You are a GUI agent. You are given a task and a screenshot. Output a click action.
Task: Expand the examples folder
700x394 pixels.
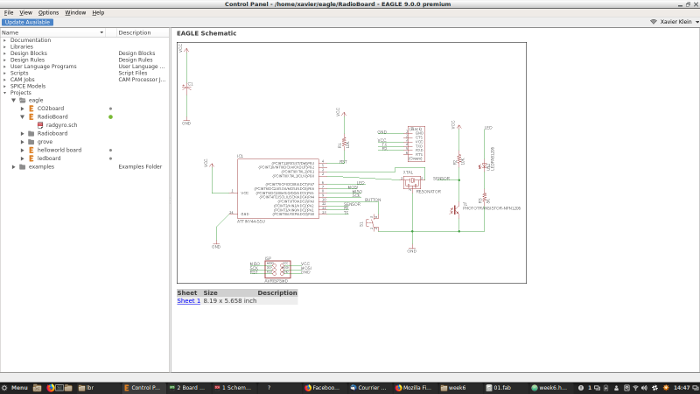(x=13, y=167)
